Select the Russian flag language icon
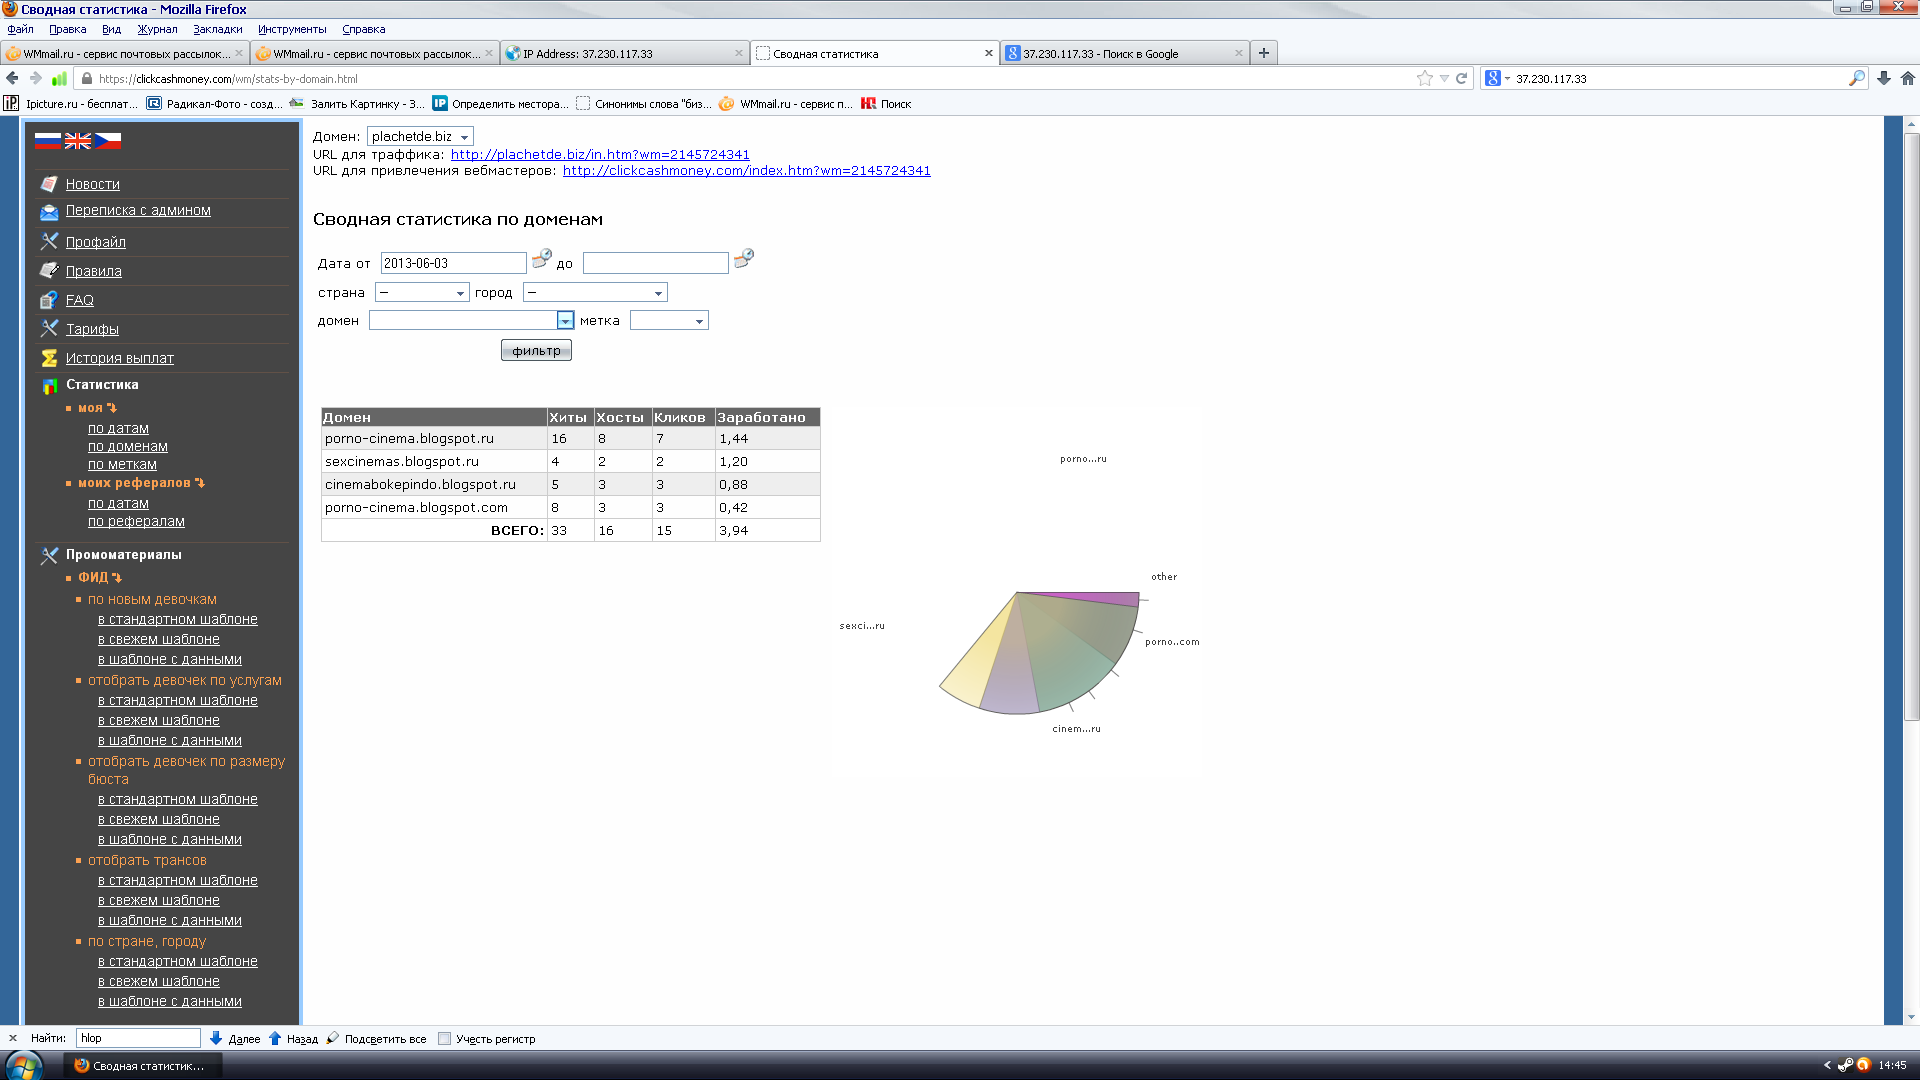Screen dimensions: 1920x1080 [48, 141]
